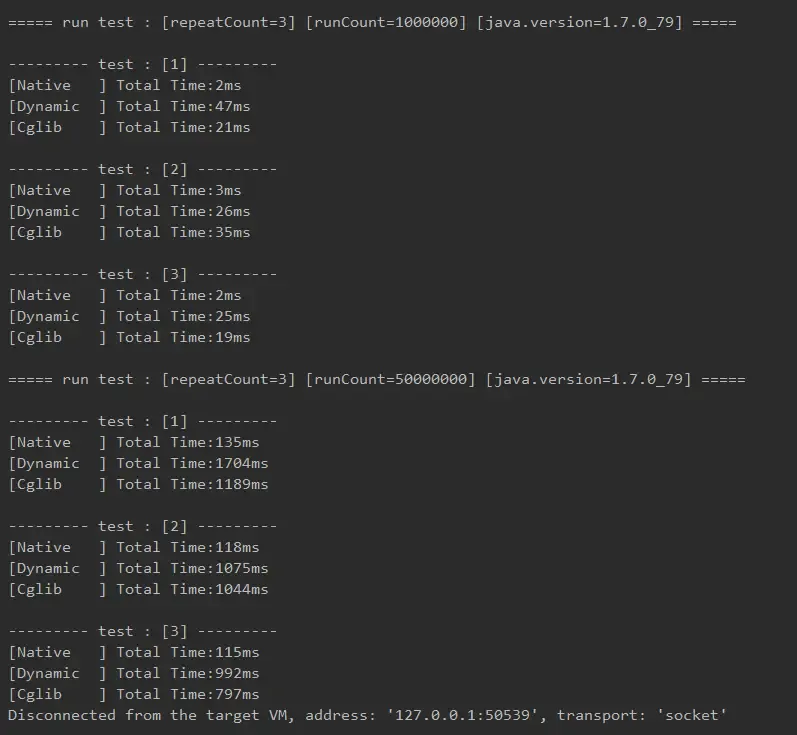The image size is (797, 735).
Task: Click the Dynamic Total Time:25ms line
Action: pyautogui.click(x=130, y=316)
